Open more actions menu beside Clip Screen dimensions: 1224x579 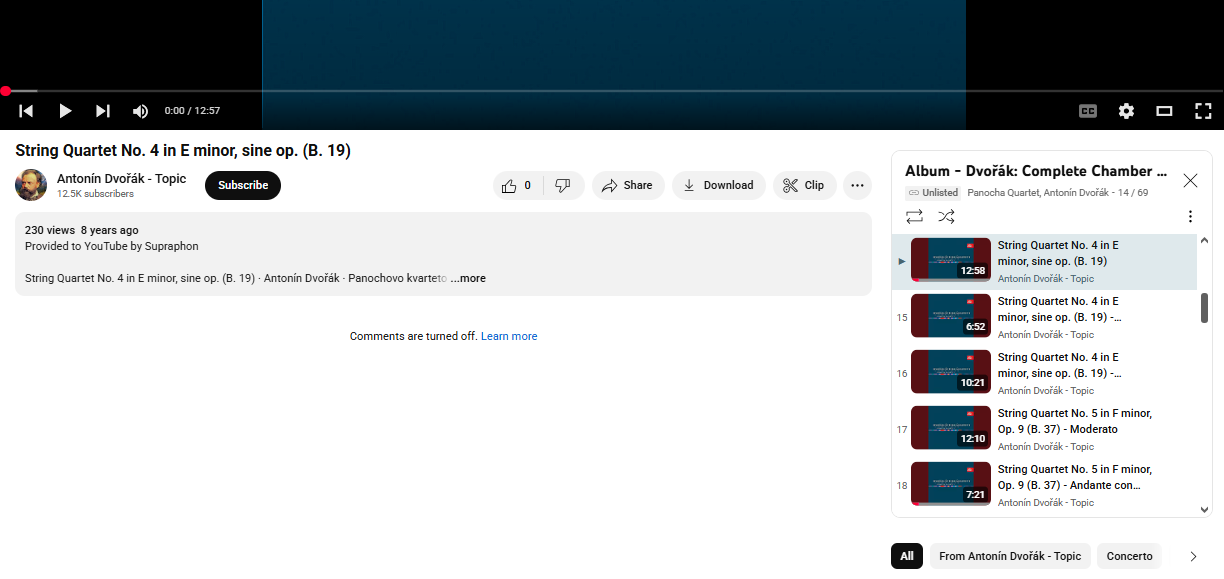[857, 185]
